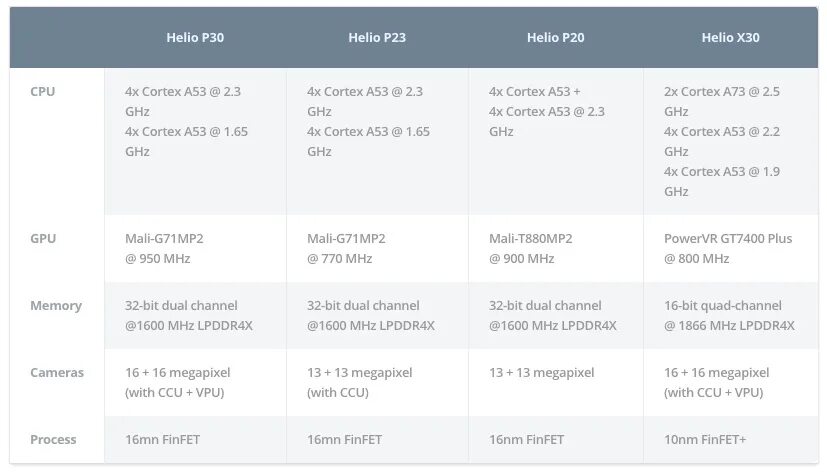Select the CPU row label

click(43, 92)
